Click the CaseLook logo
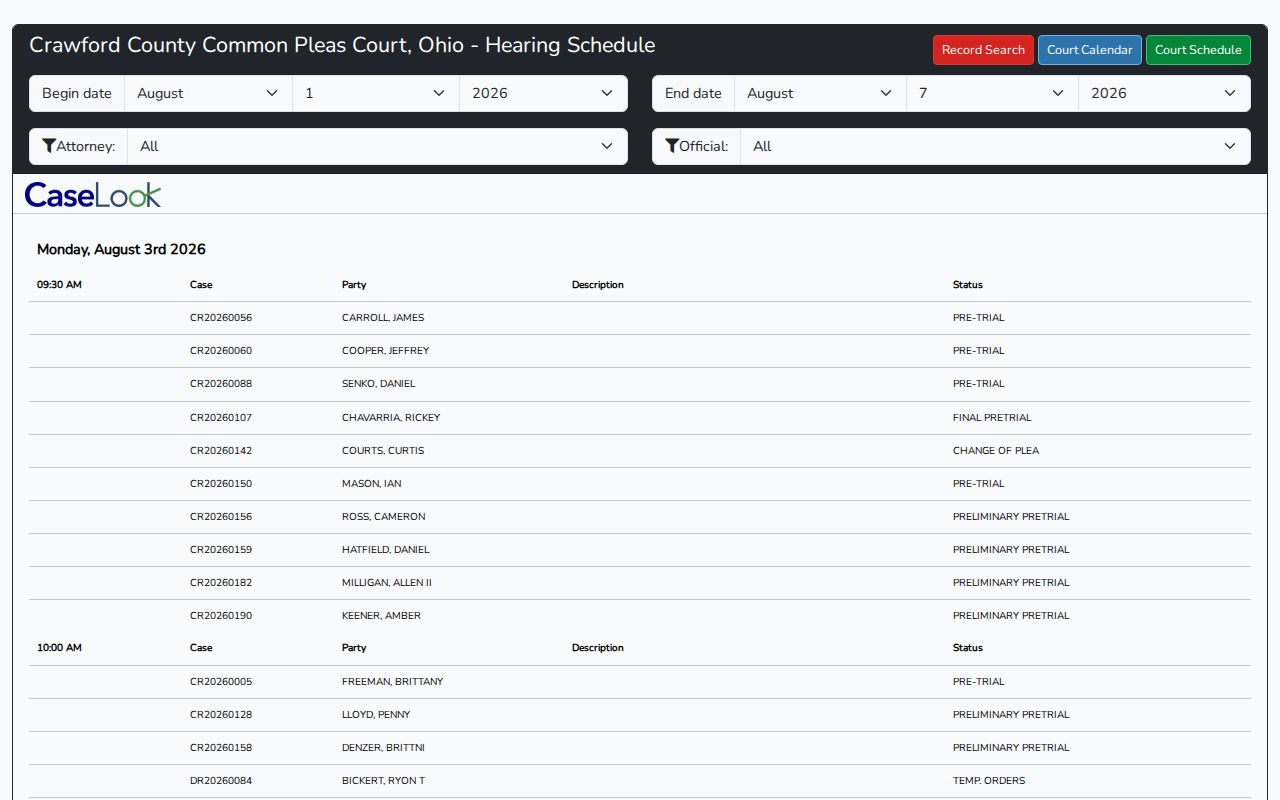 point(93,194)
